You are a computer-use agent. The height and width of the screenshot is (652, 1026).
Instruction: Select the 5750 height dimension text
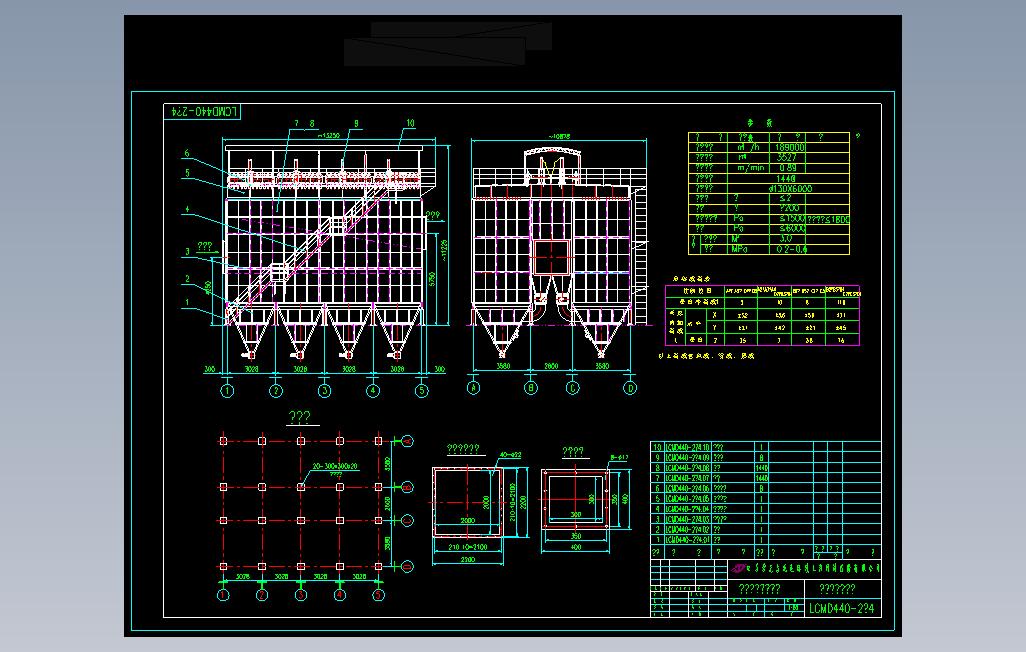(x=432, y=278)
